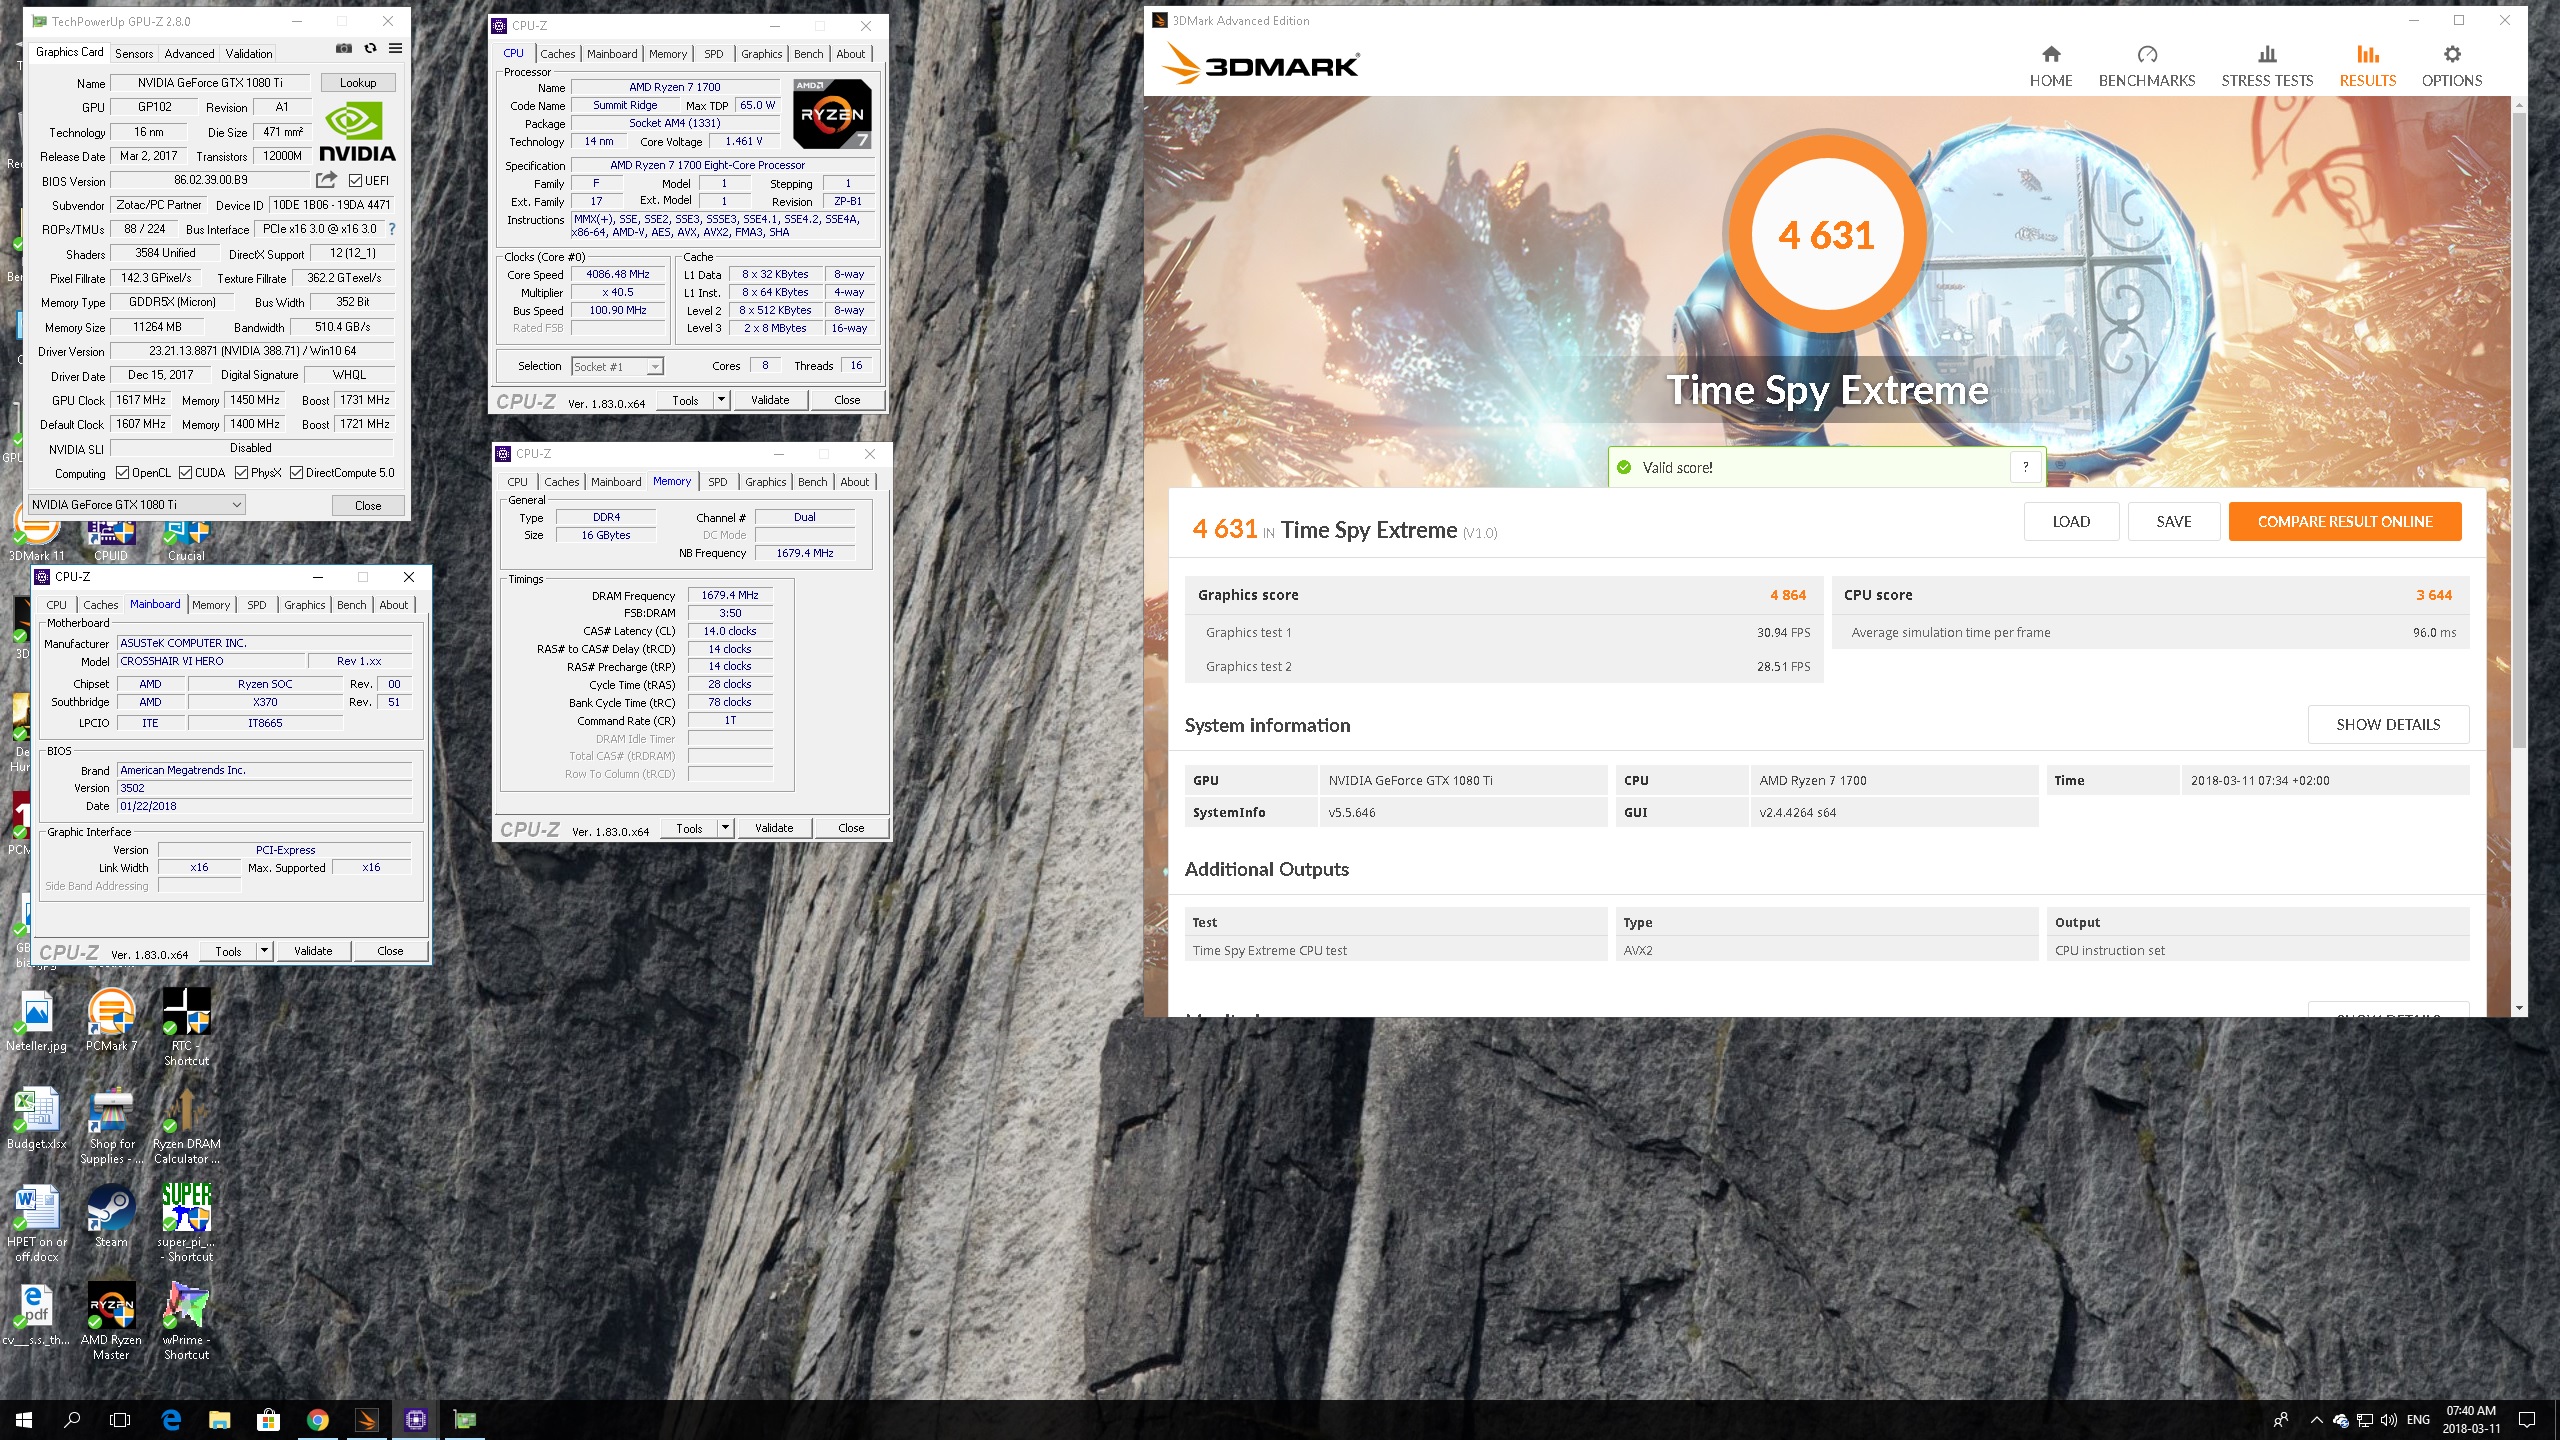The height and width of the screenshot is (1440, 2560).
Task: Click Validate in the CPU-Z Memory window
Action: coord(774,828)
